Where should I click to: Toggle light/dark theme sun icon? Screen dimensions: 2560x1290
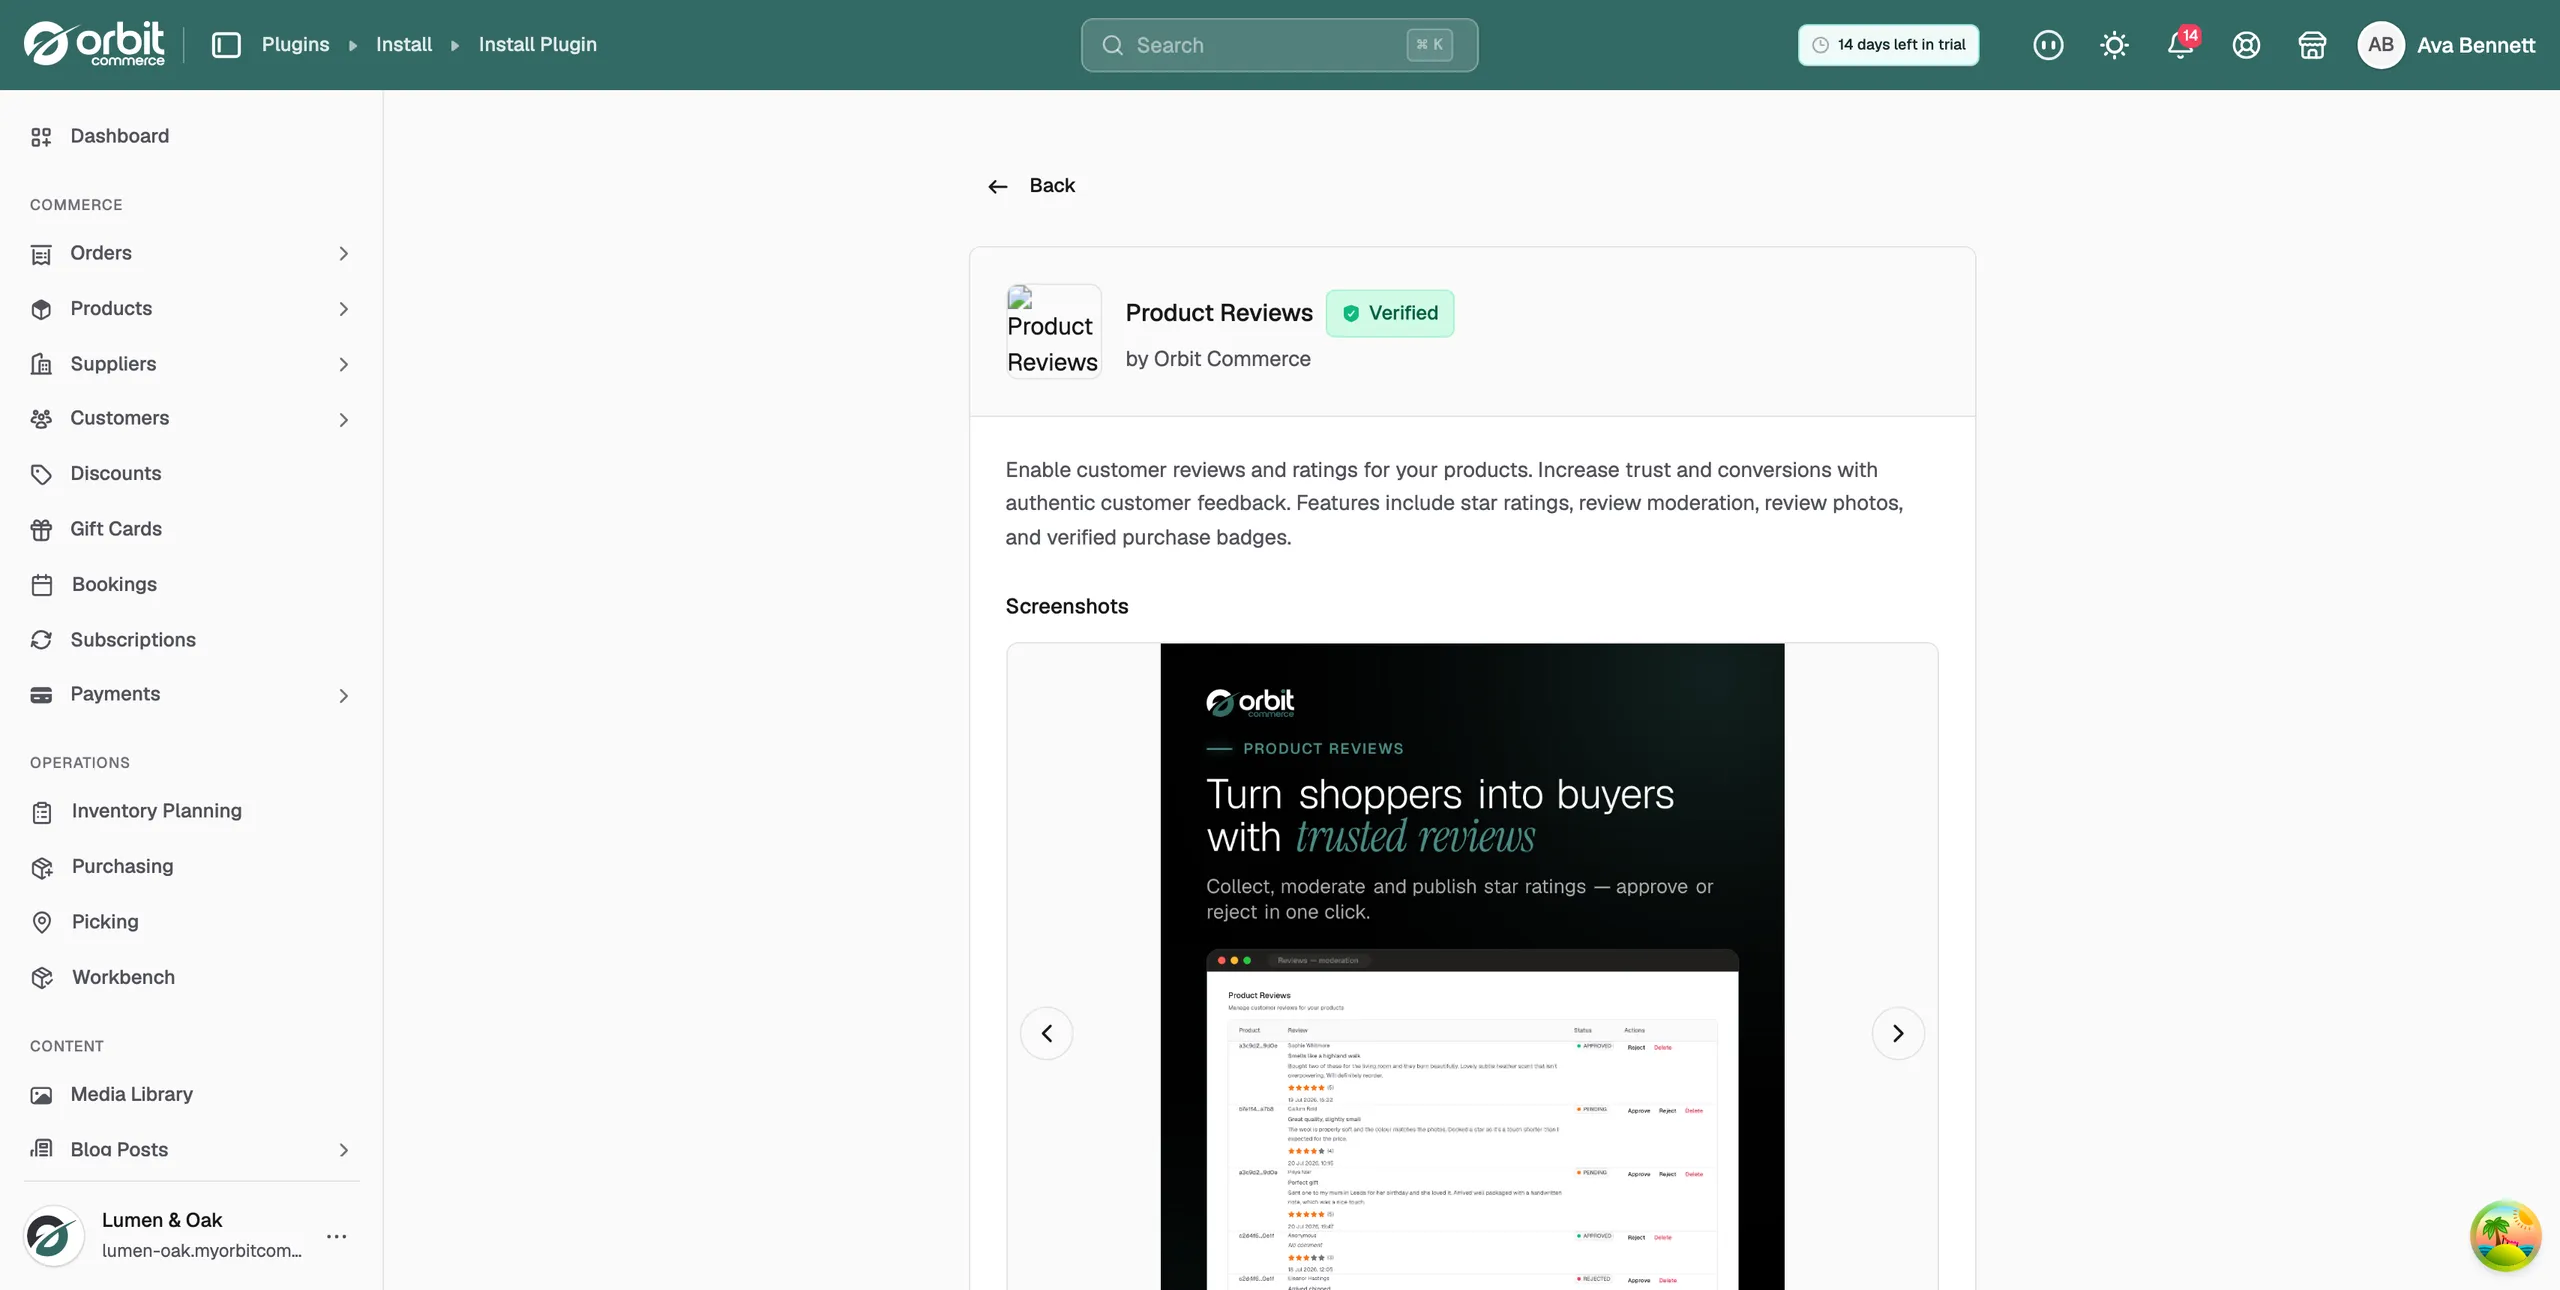tap(2114, 45)
